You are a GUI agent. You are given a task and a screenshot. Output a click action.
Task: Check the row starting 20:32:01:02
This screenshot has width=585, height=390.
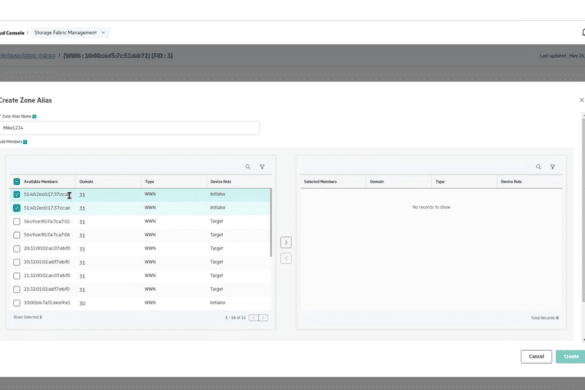click(16, 262)
